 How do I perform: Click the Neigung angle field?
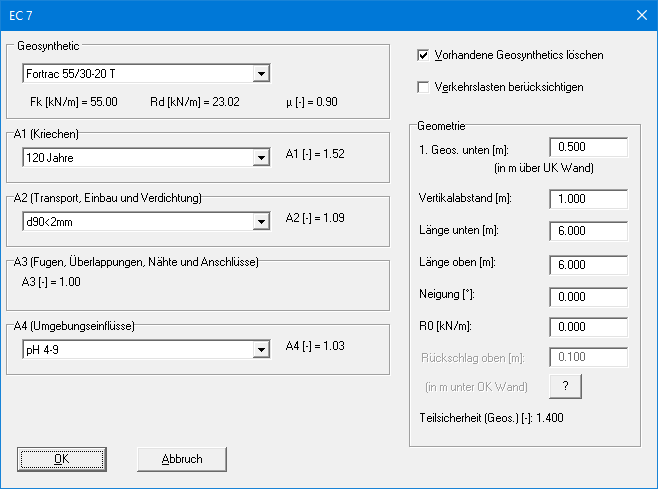587,296
